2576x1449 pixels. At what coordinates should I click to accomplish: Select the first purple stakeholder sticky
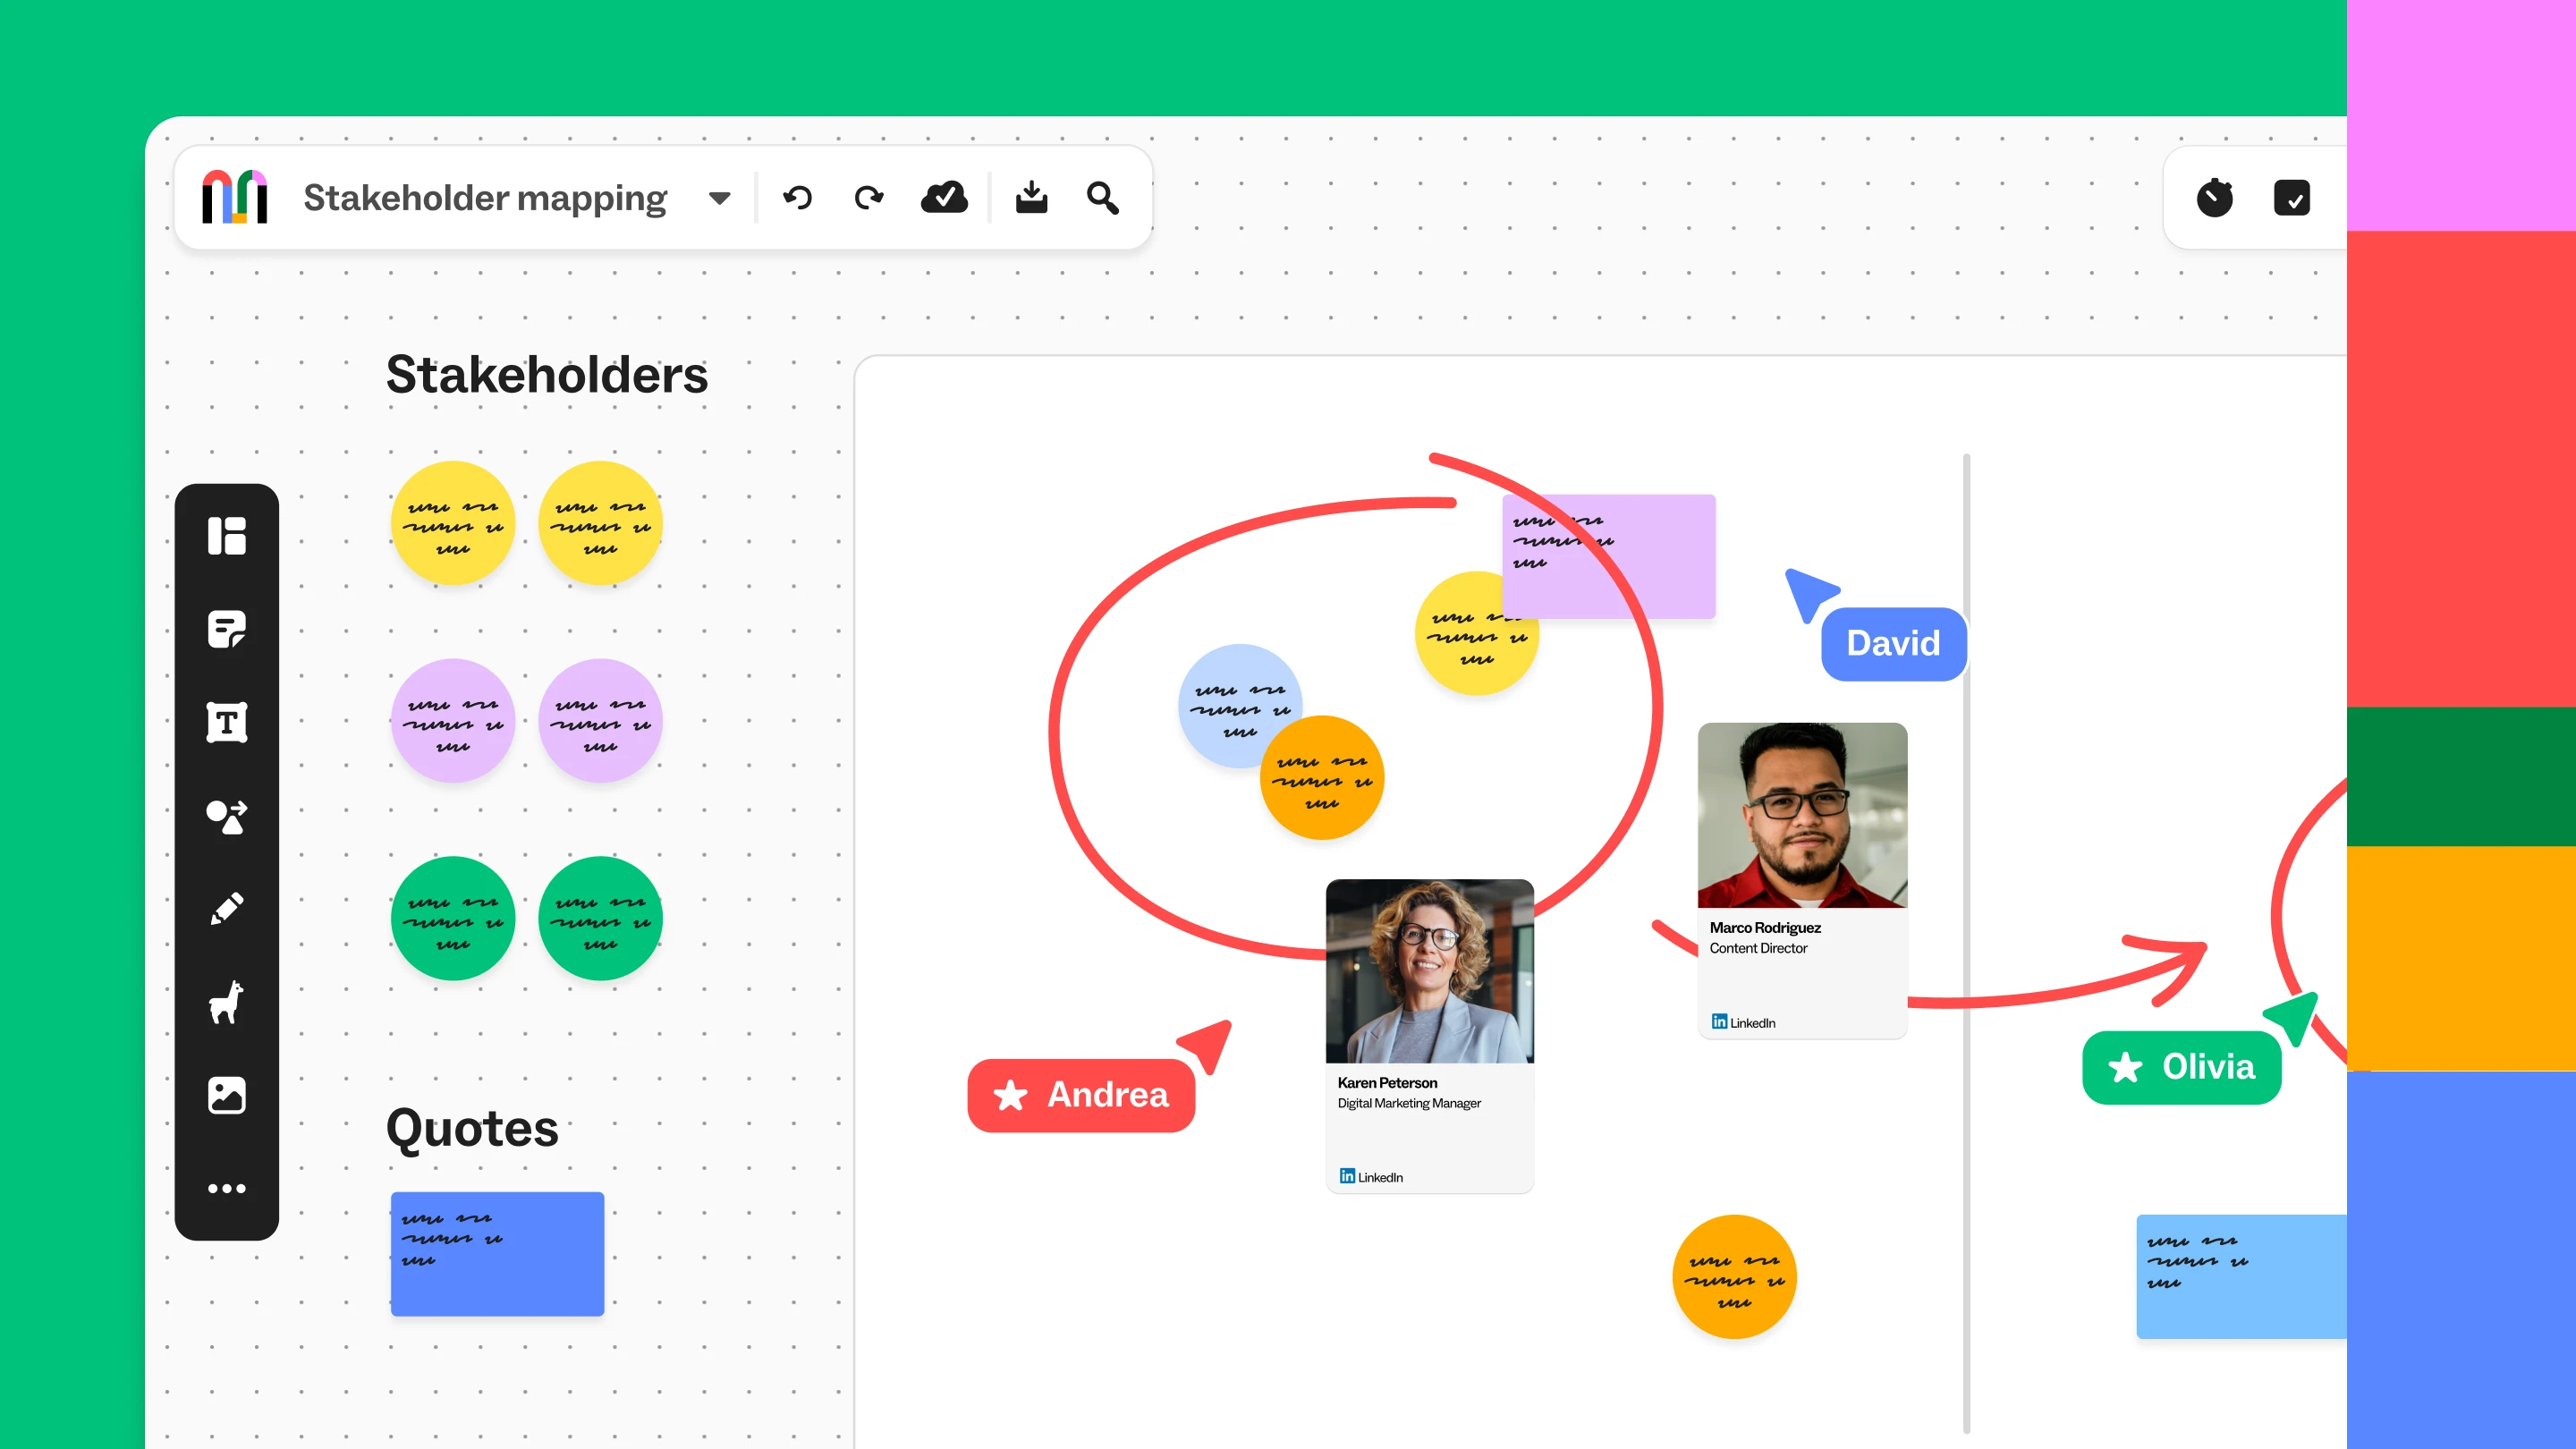[x=453, y=720]
